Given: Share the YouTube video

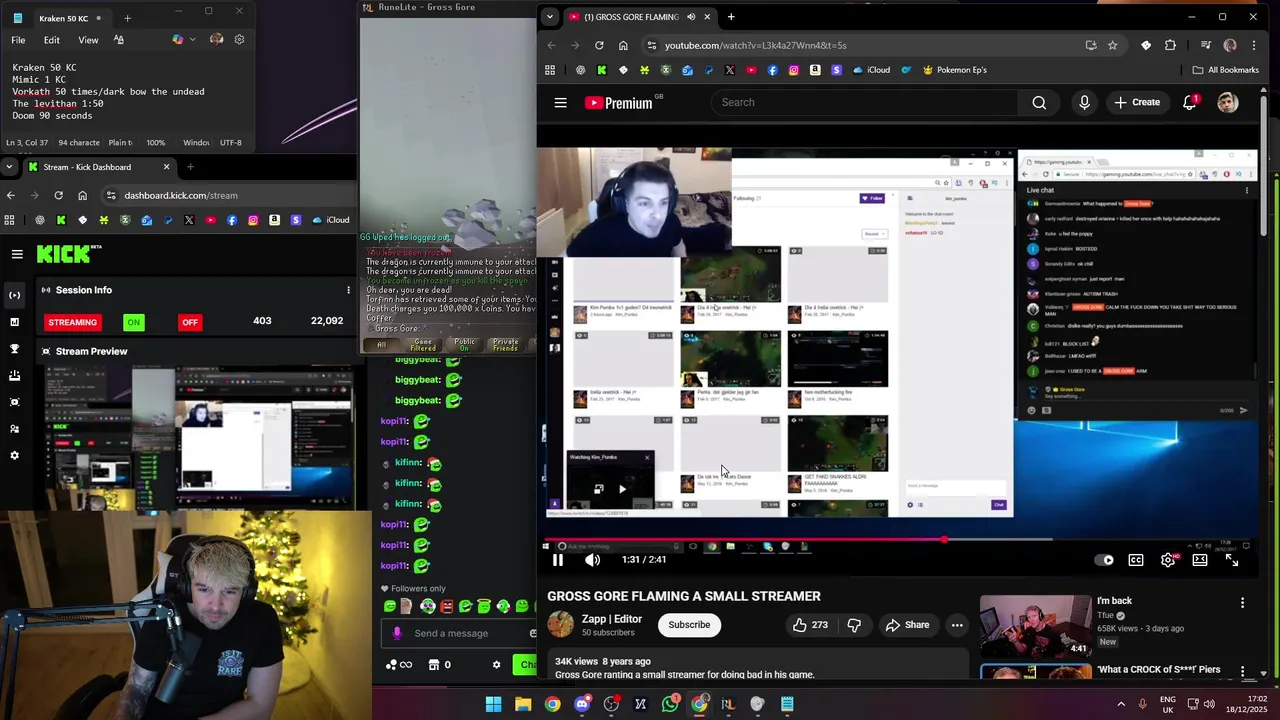Looking at the screenshot, I should click(907, 625).
